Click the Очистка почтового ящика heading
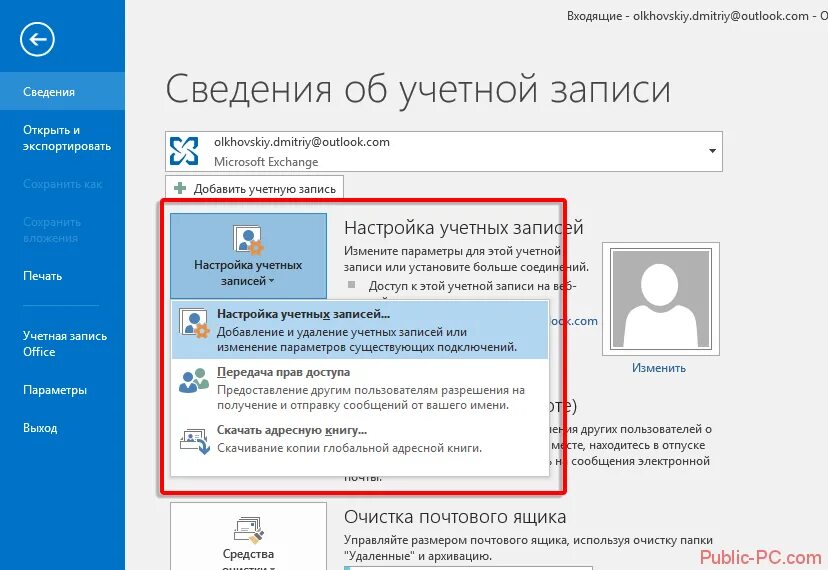 point(455,517)
